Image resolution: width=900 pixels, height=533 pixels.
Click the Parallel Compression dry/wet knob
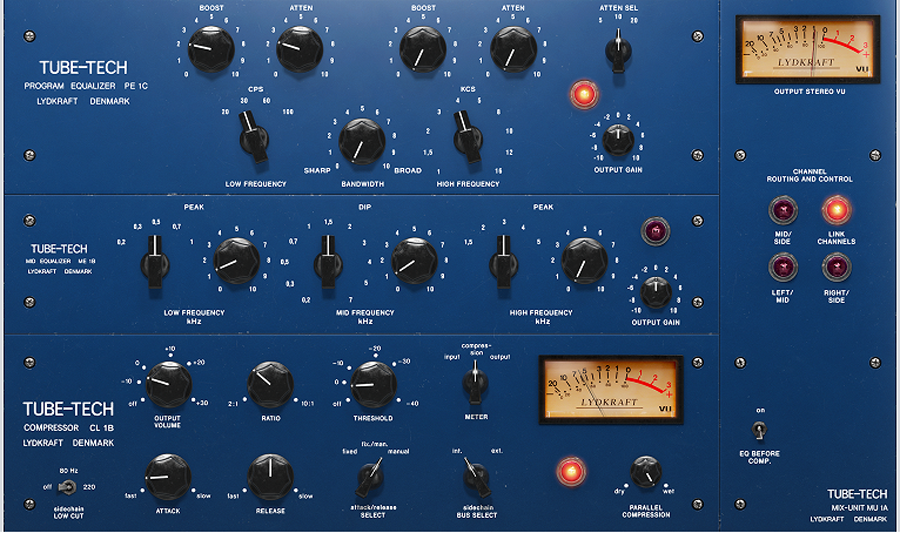pyautogui.click(x=646, y=472)
